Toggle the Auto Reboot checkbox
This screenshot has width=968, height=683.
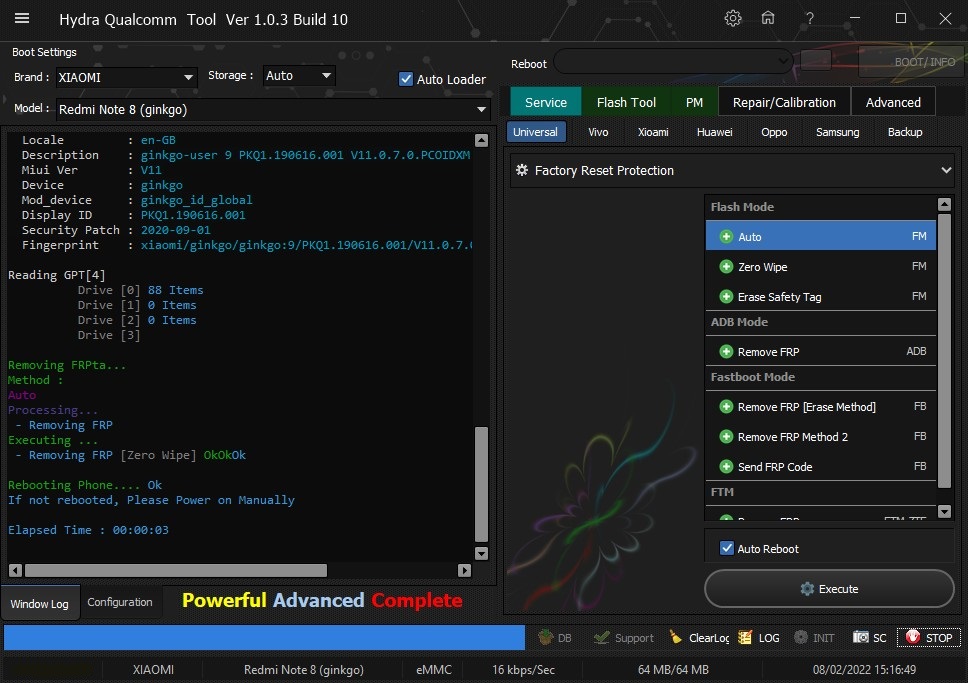pyautogui.click(x=727, y=548)
